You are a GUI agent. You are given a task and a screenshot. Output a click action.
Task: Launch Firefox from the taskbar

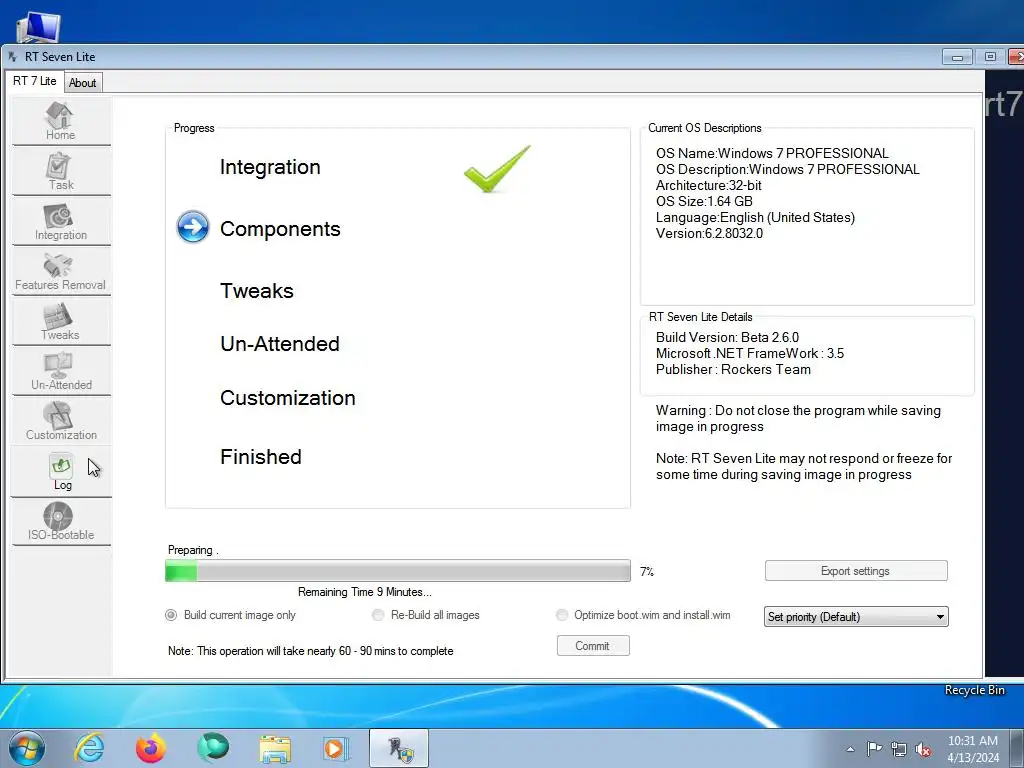tap(151, 748)
